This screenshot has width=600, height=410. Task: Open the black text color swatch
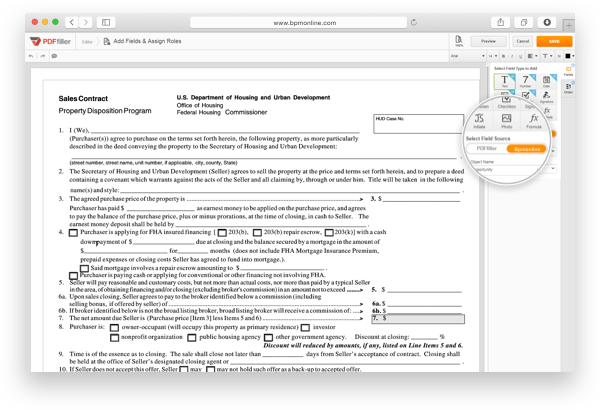coord(569,56)
